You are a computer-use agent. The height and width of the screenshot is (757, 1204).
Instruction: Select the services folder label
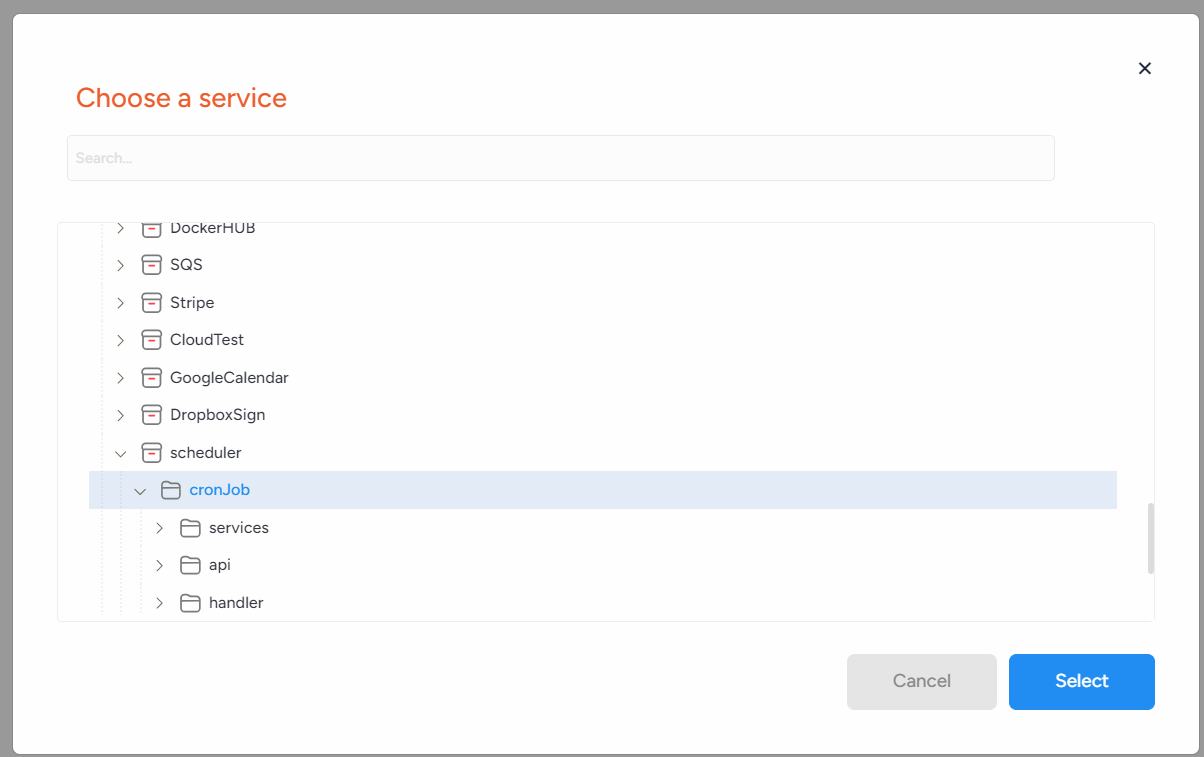coord(239,528)
